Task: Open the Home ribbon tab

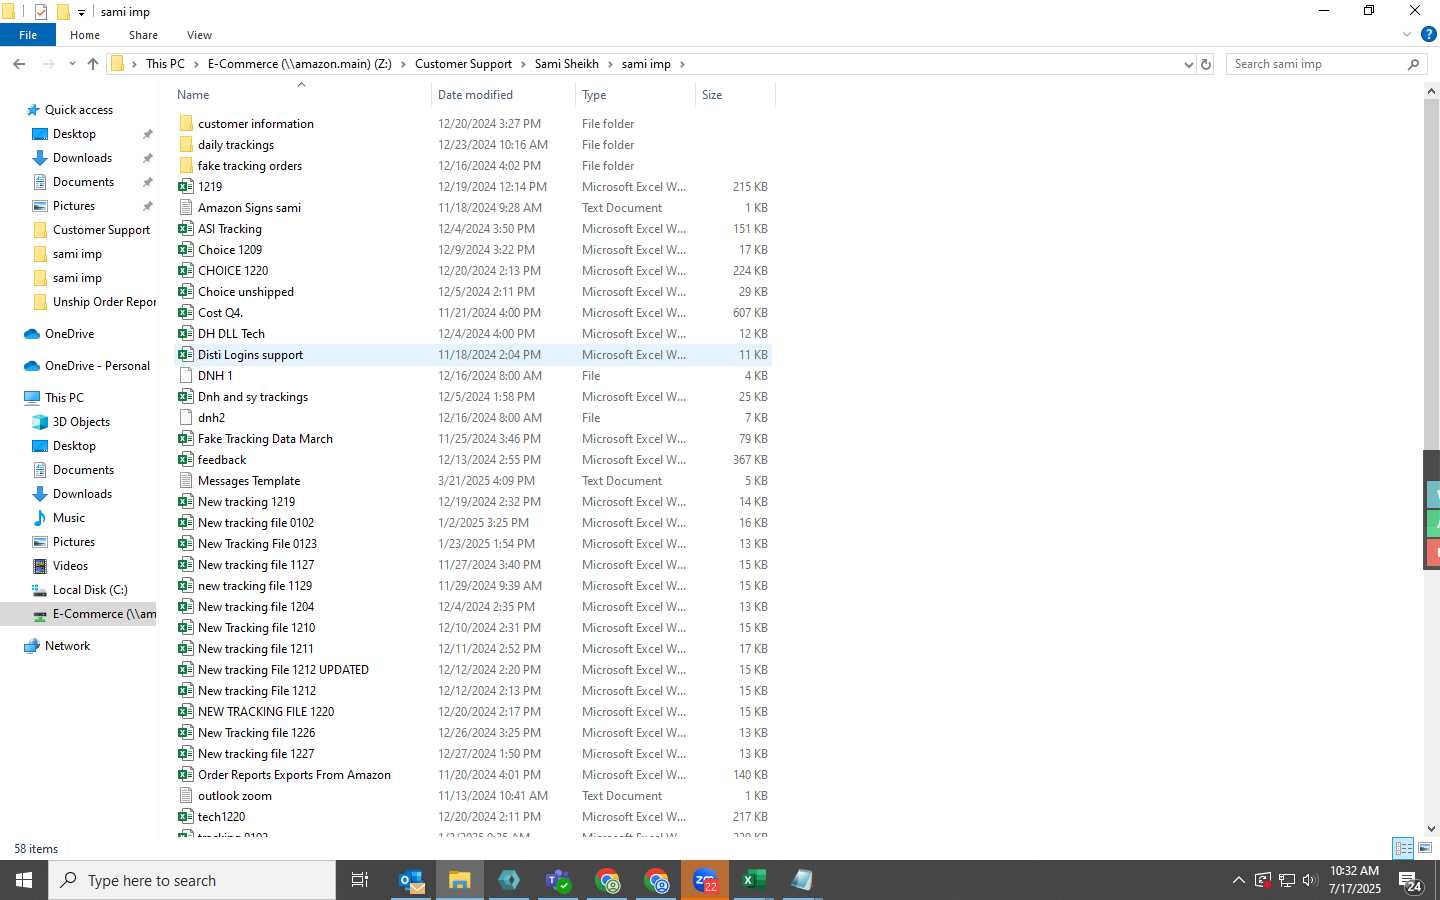Action: (x=85, y=35)
